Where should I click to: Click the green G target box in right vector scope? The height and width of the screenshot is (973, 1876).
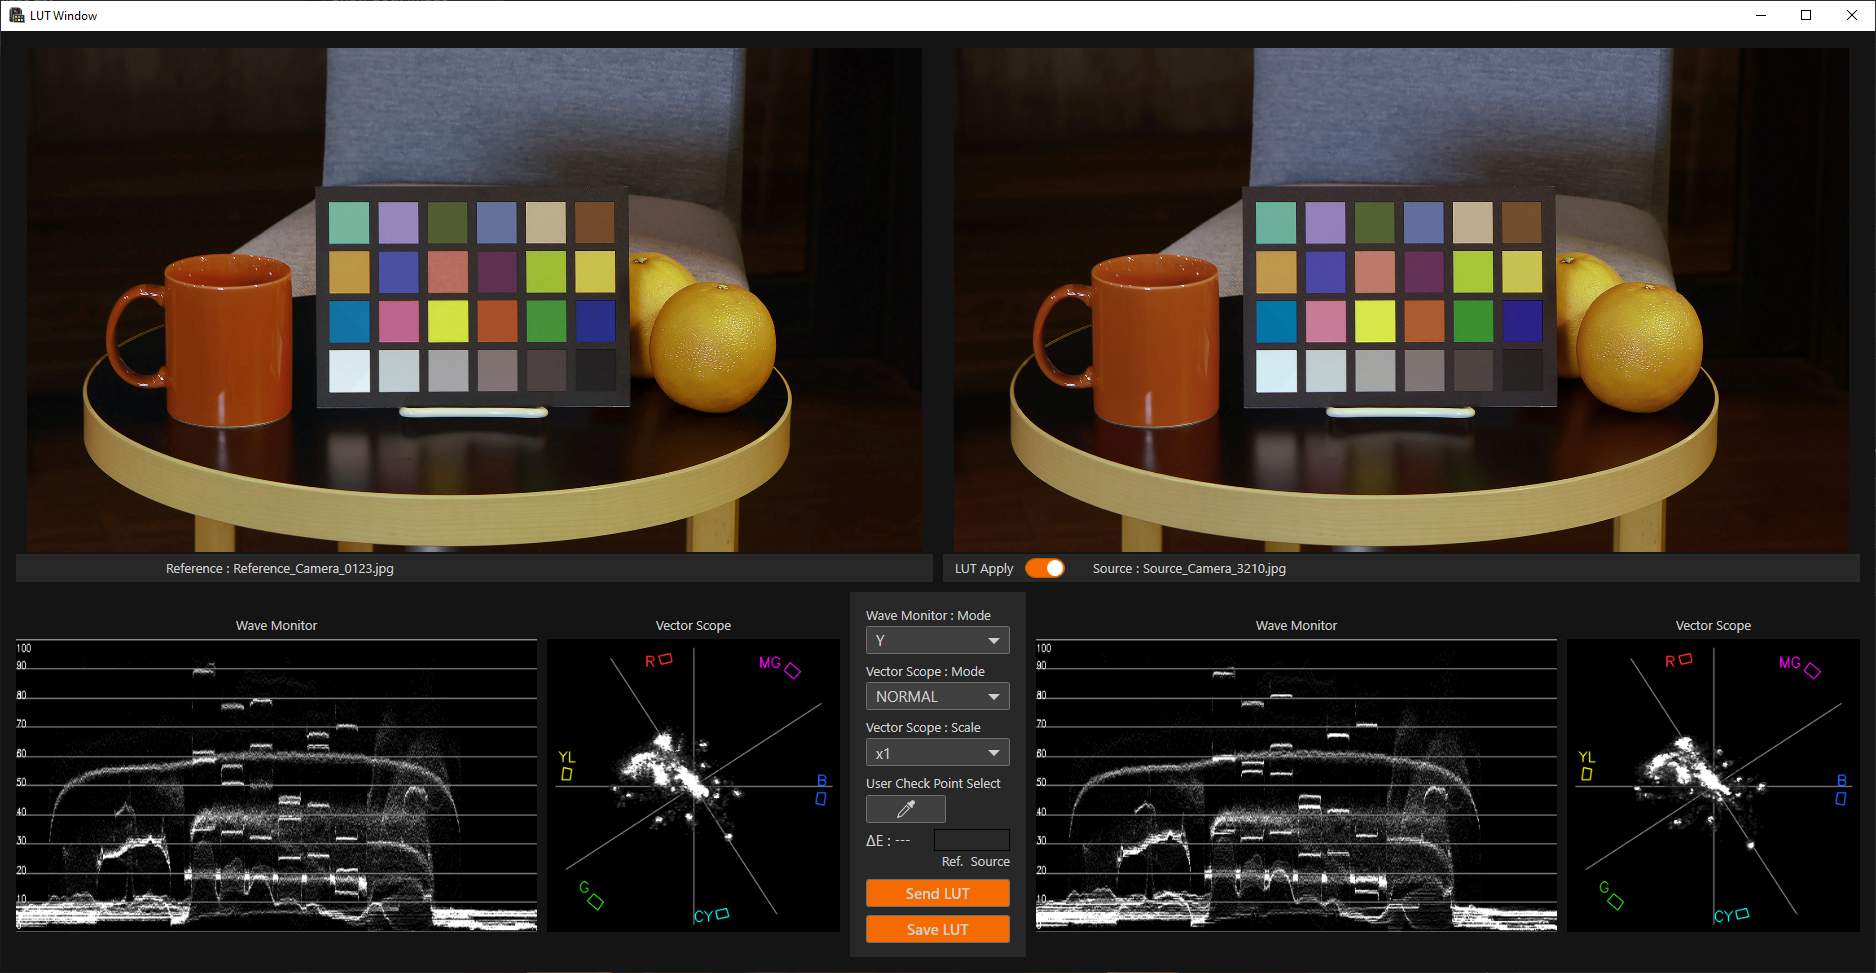[1615, 902]
